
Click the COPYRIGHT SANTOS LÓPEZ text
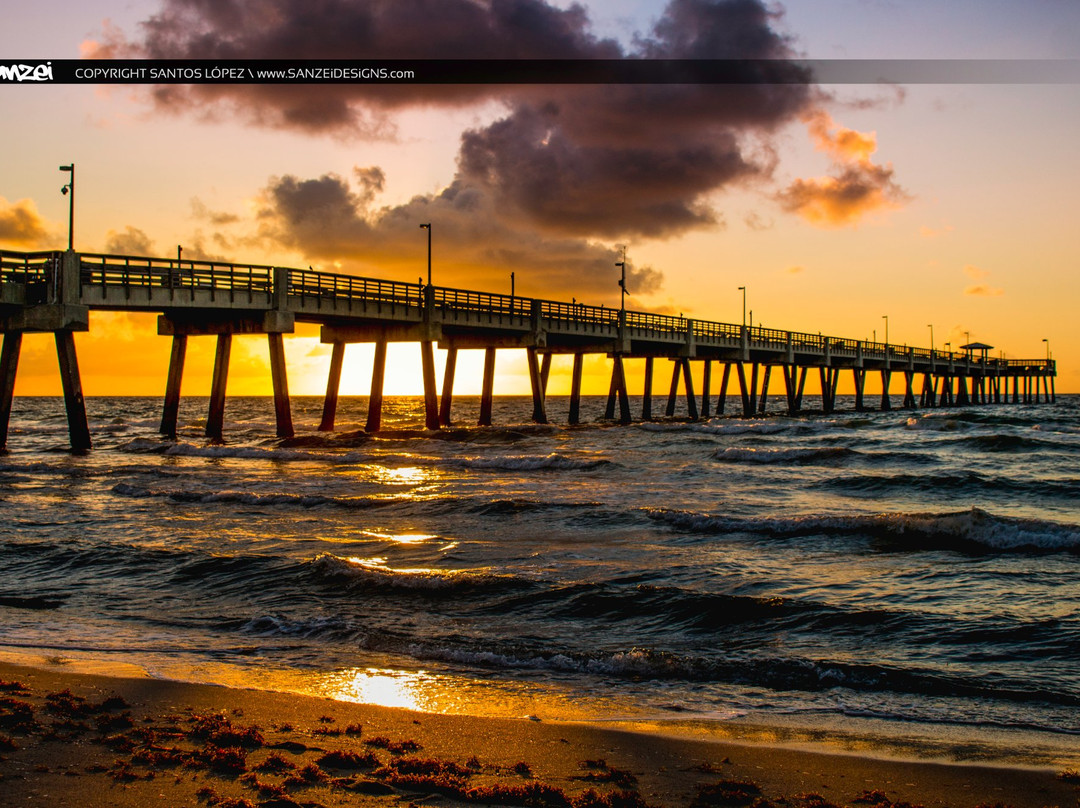click(x=159, y=73)
